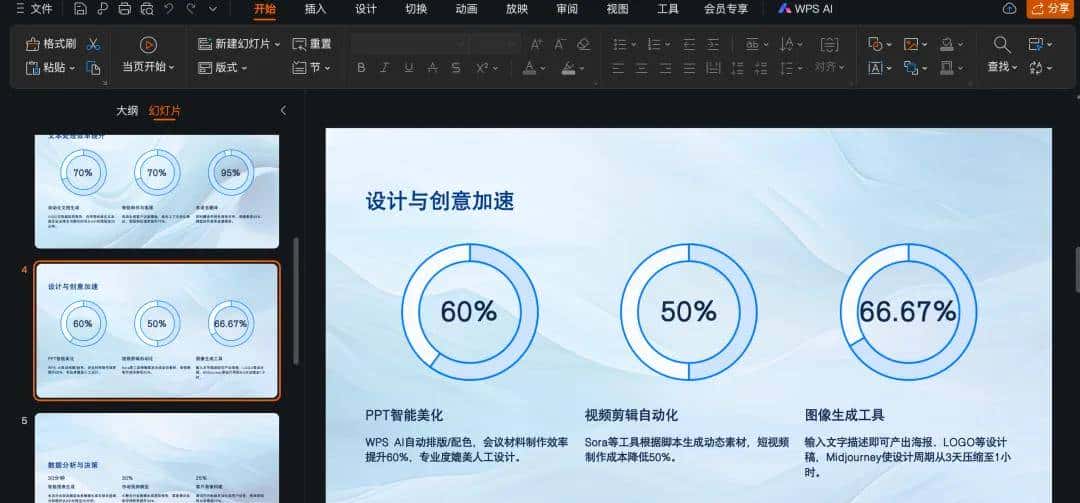The height and width of the screenshot is (503, 1080).
Task: Click the Align right paragraph icon
Action: [x=665, y=68]
